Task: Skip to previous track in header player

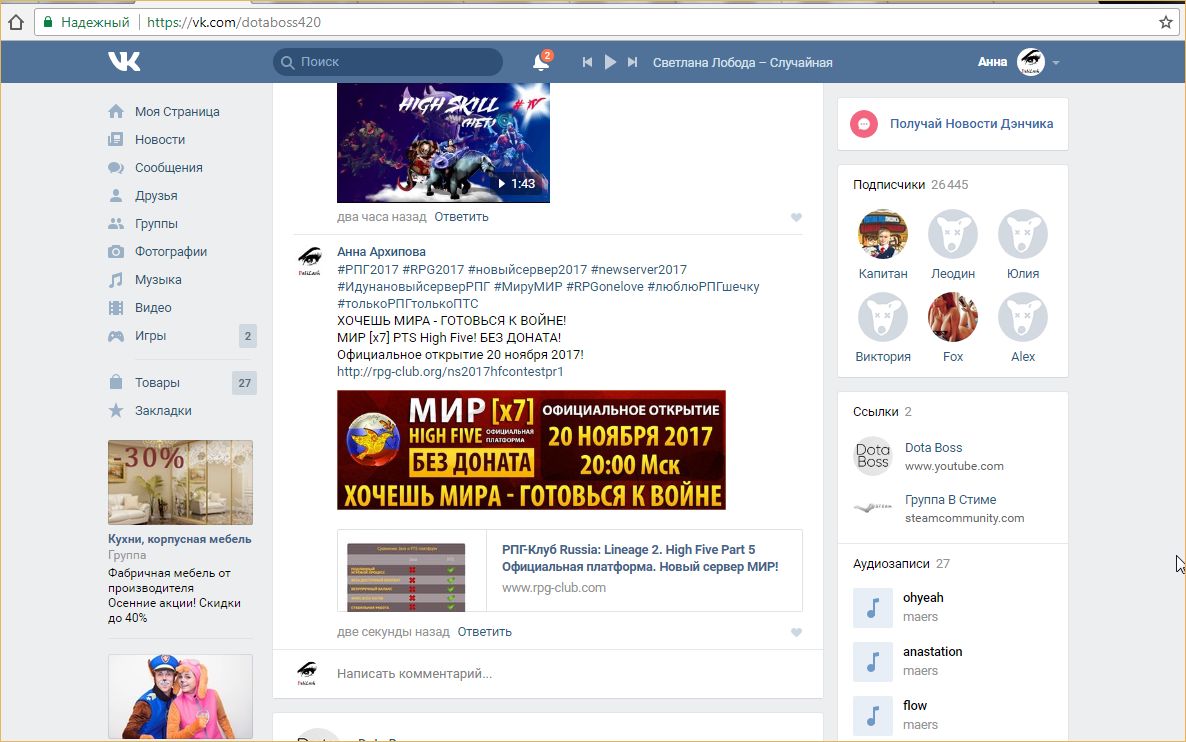Action: (588, 62)
